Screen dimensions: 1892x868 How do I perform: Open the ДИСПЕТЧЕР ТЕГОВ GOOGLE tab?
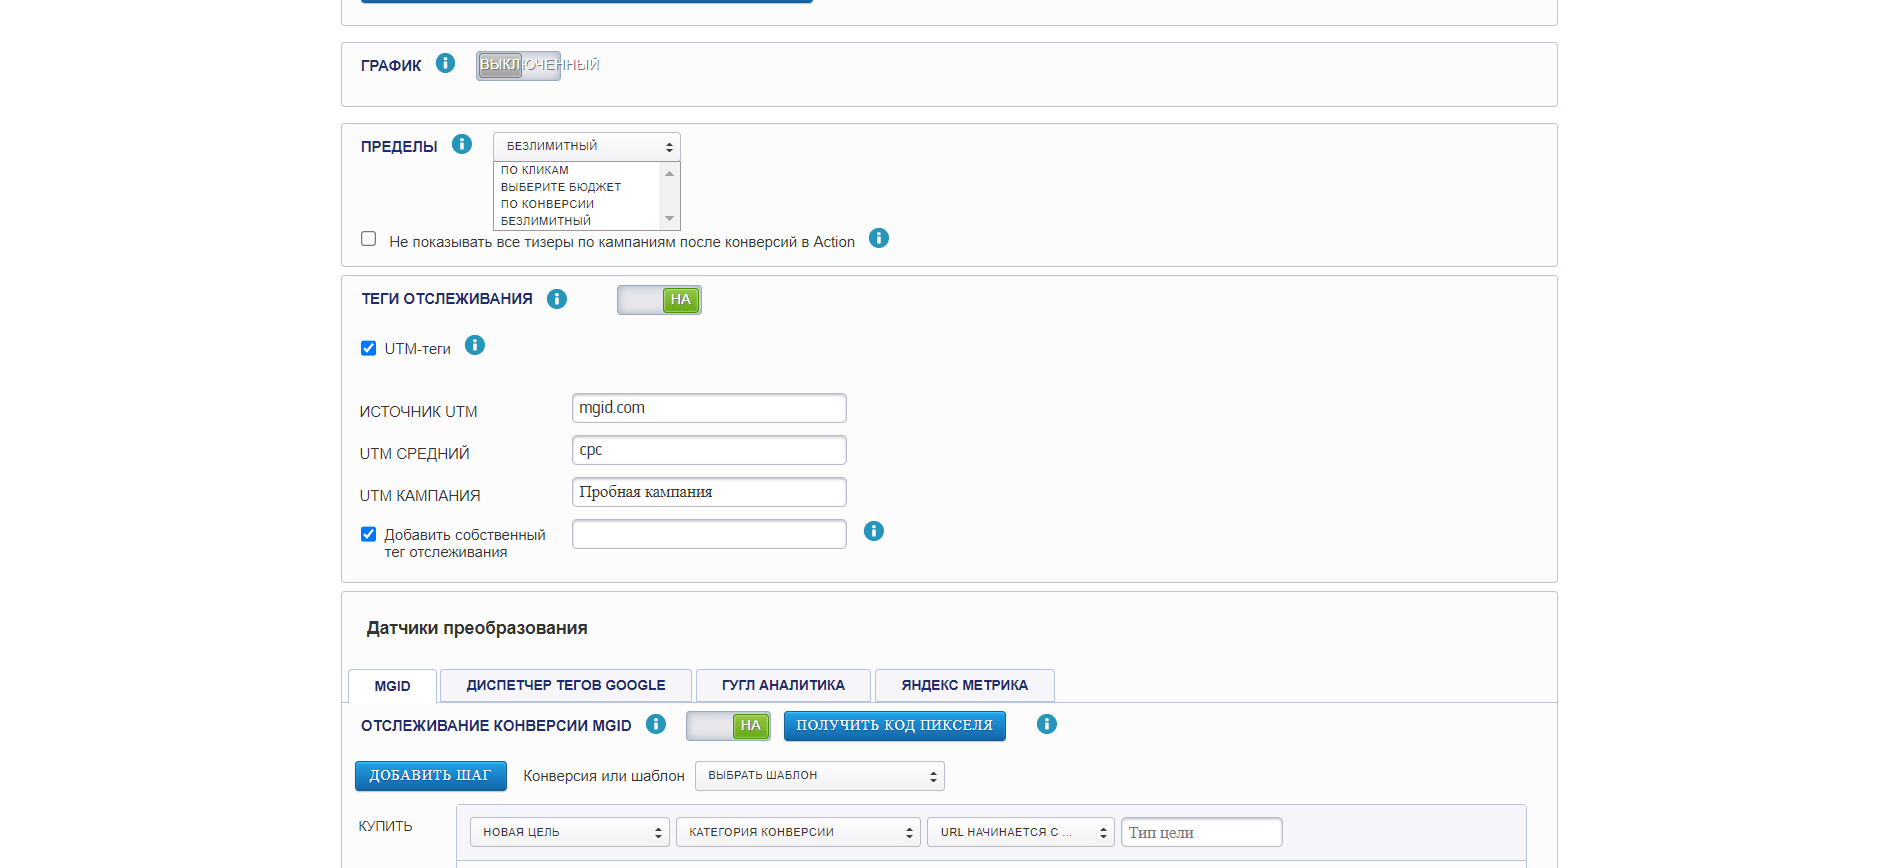(565, 686)
